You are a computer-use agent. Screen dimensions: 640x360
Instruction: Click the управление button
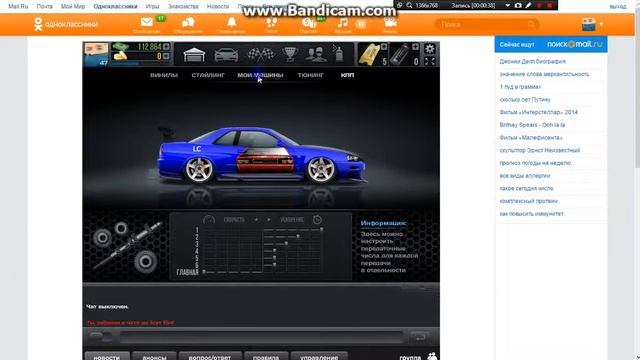click(x=319, y=356)
